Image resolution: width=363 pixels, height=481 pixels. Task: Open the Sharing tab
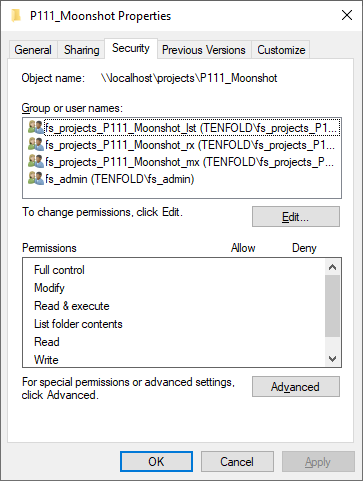click(x=82, y=50)
